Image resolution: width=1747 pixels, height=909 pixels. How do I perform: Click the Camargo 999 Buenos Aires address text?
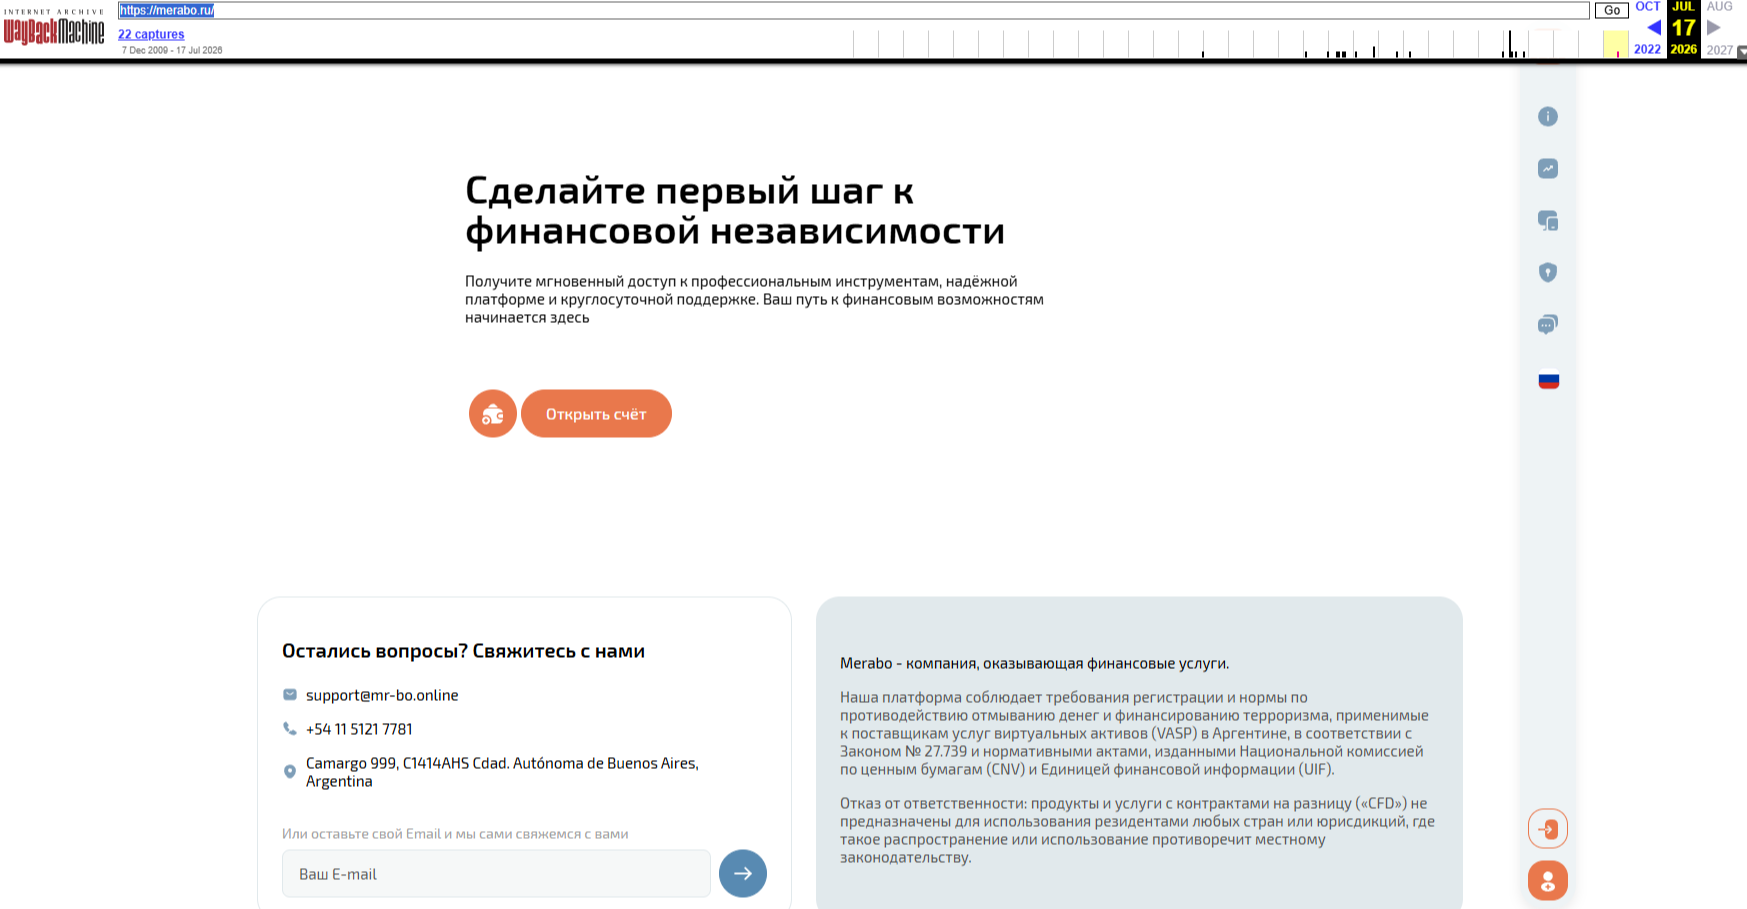point(502,772)
